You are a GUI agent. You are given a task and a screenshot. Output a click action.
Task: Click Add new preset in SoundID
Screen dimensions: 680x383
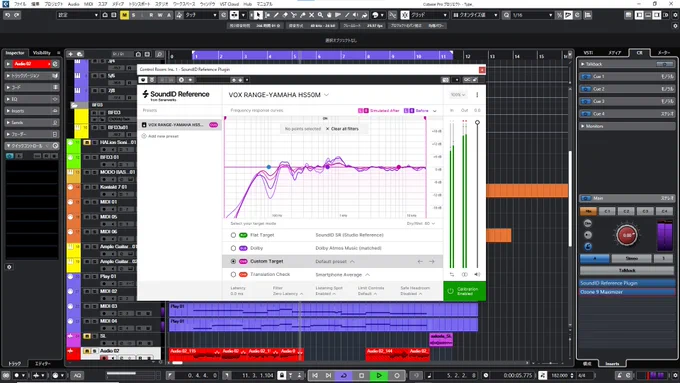[160, 136]
